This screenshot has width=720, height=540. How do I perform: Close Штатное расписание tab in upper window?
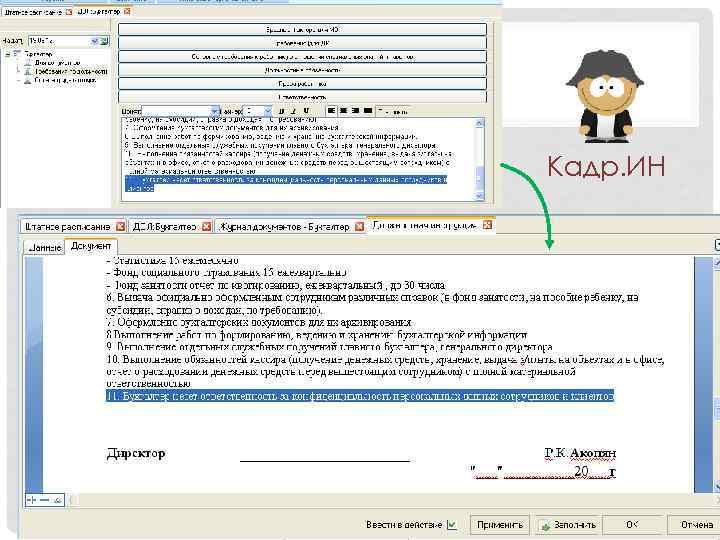tap(69, 12)
